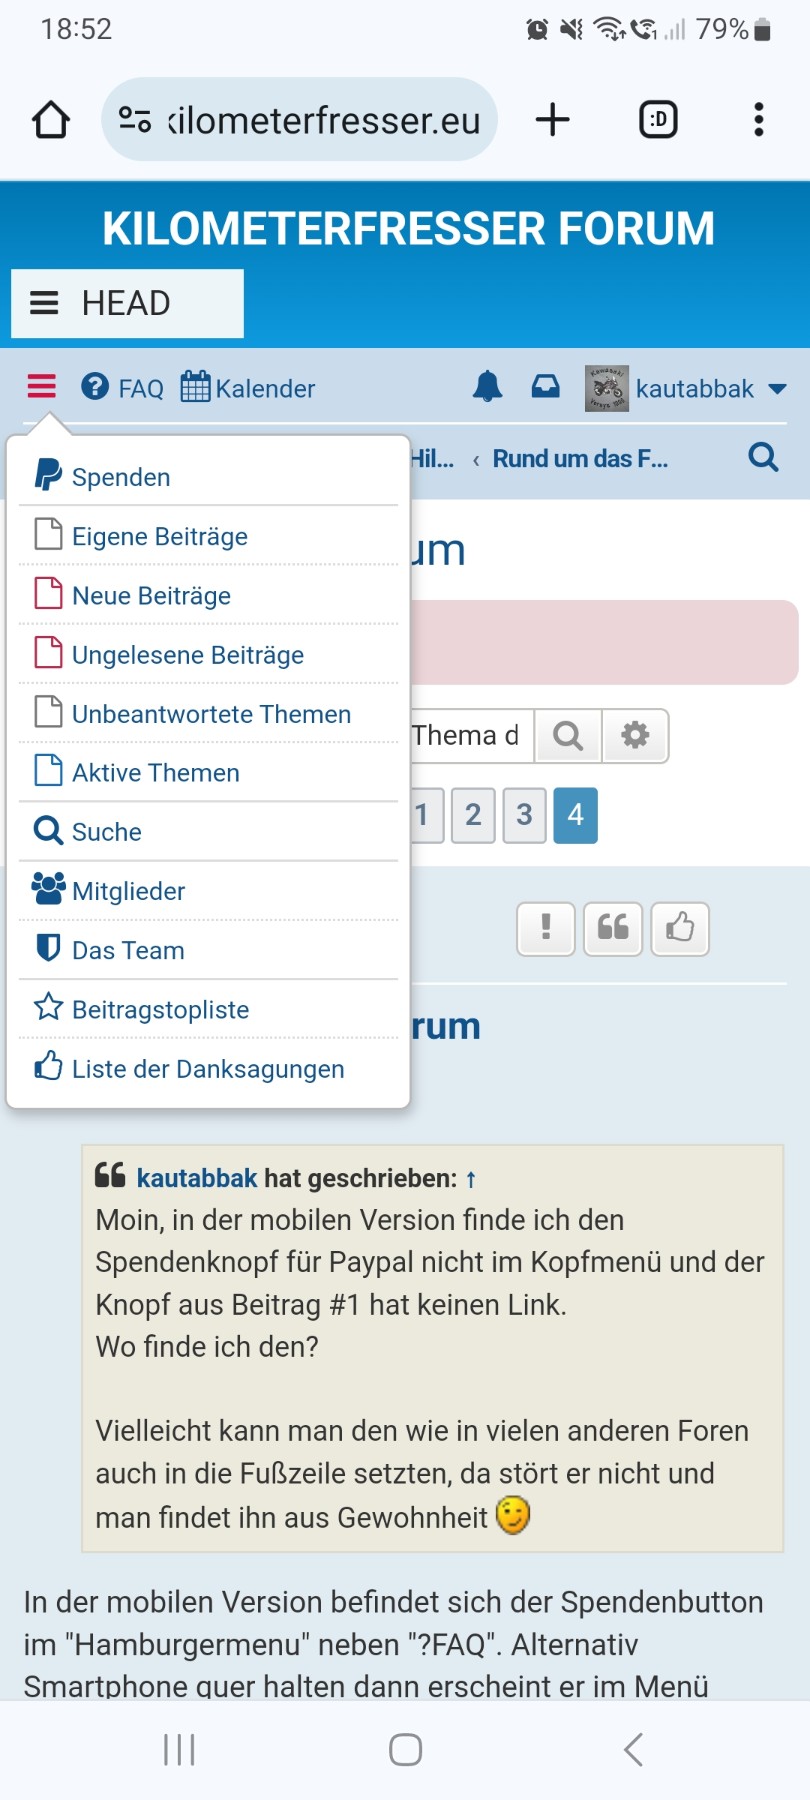Screen dimensions: 810x1800
Task: Open the browser tab switcher
Action: [658, 120]
